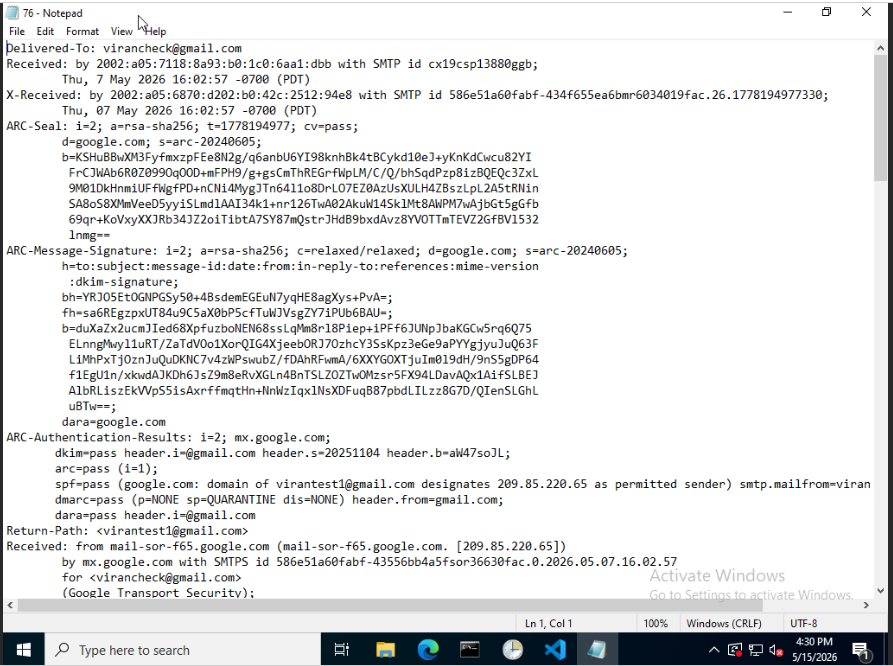Click the ARC-Authentication-Results header line
The height and width of the screenshot is (666, 893).
tap(168, 438)
